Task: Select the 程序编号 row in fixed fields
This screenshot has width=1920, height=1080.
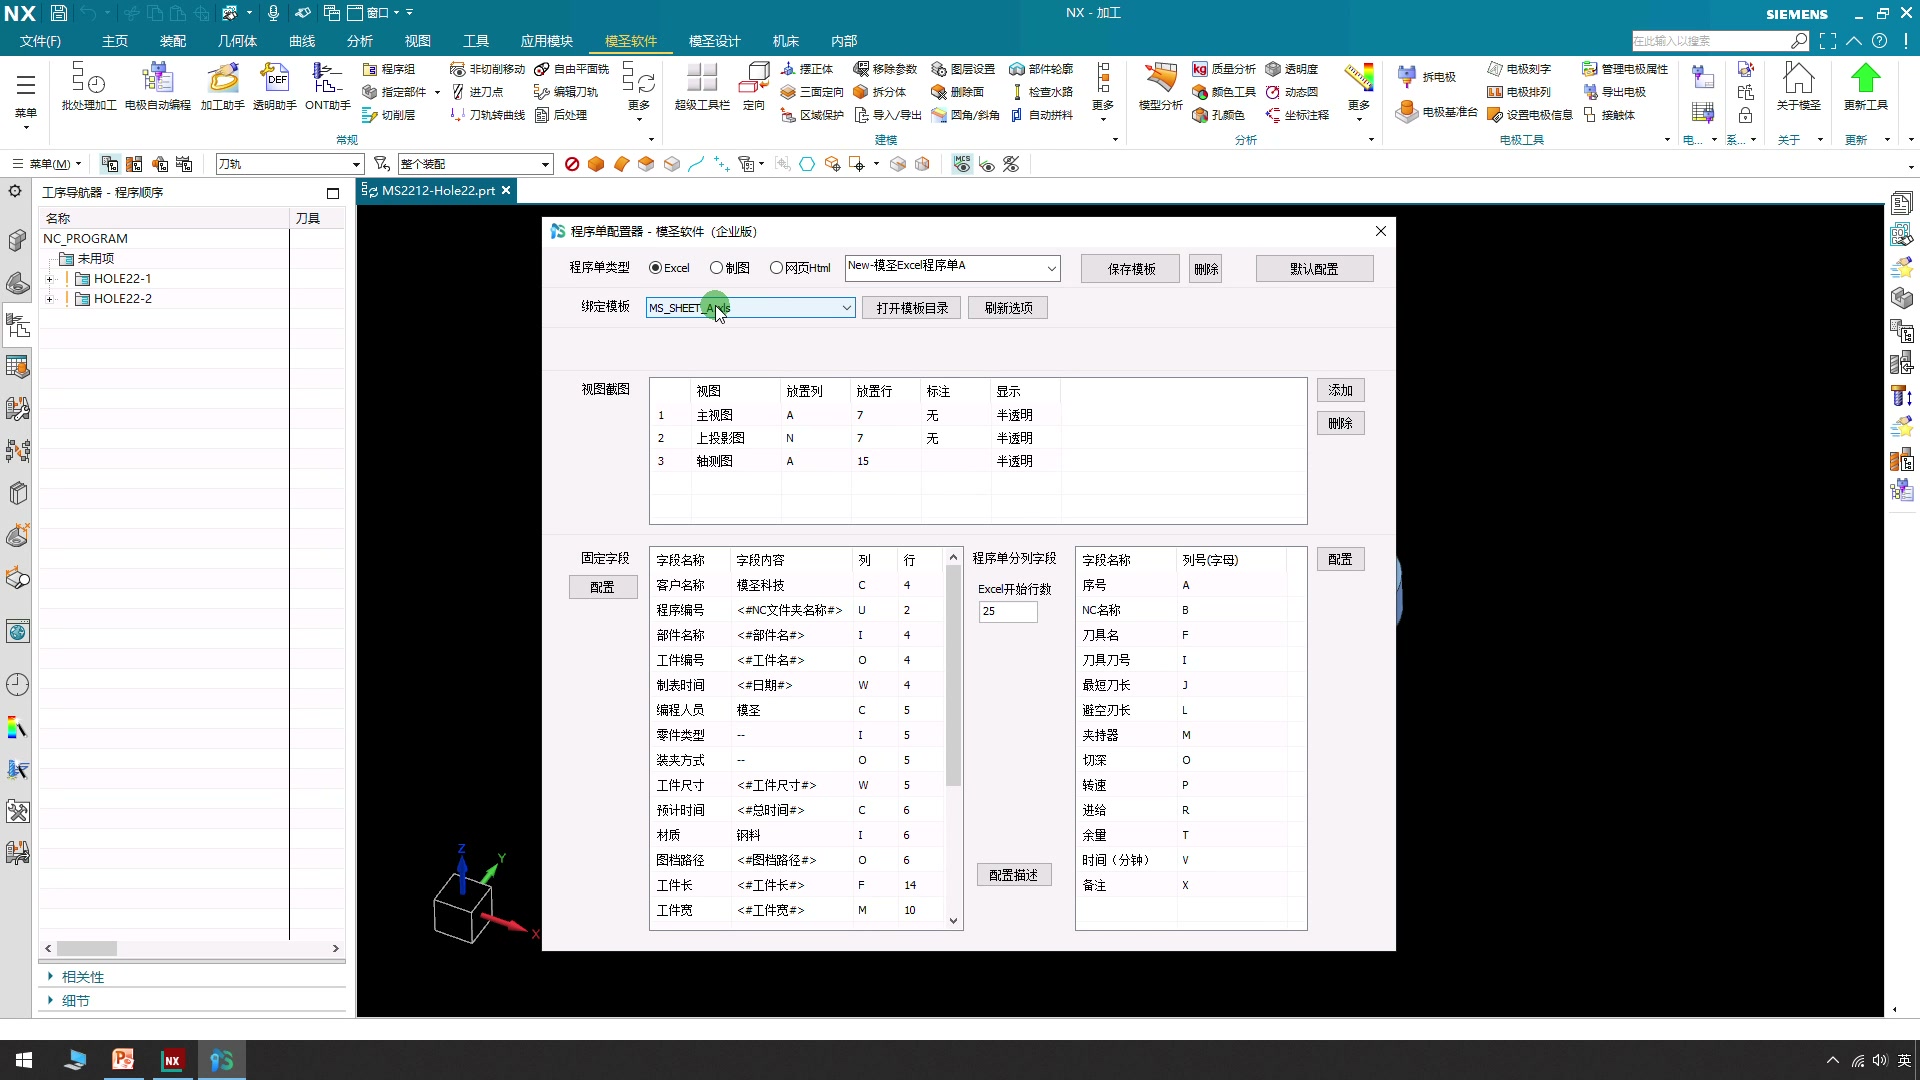Action: 797,610
